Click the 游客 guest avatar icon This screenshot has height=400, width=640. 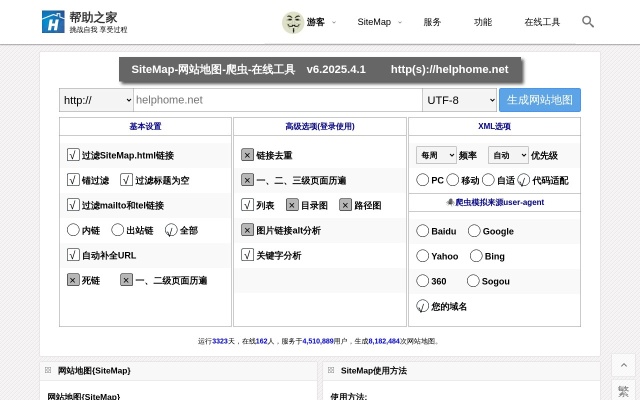click(292, 22)
